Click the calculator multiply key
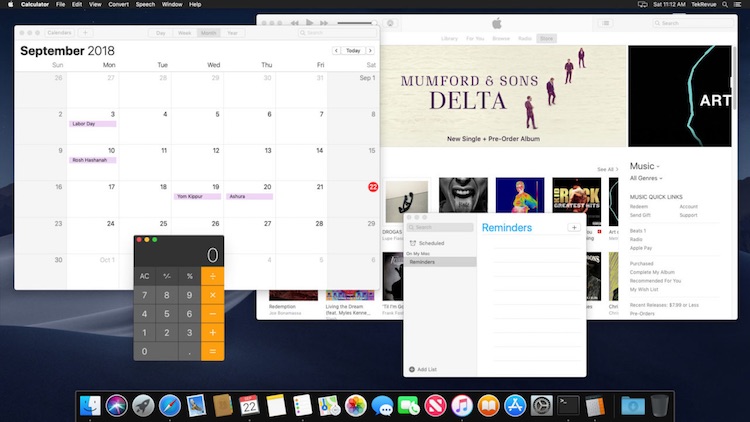This screenshot has height=422, width=750. [213, 295]
